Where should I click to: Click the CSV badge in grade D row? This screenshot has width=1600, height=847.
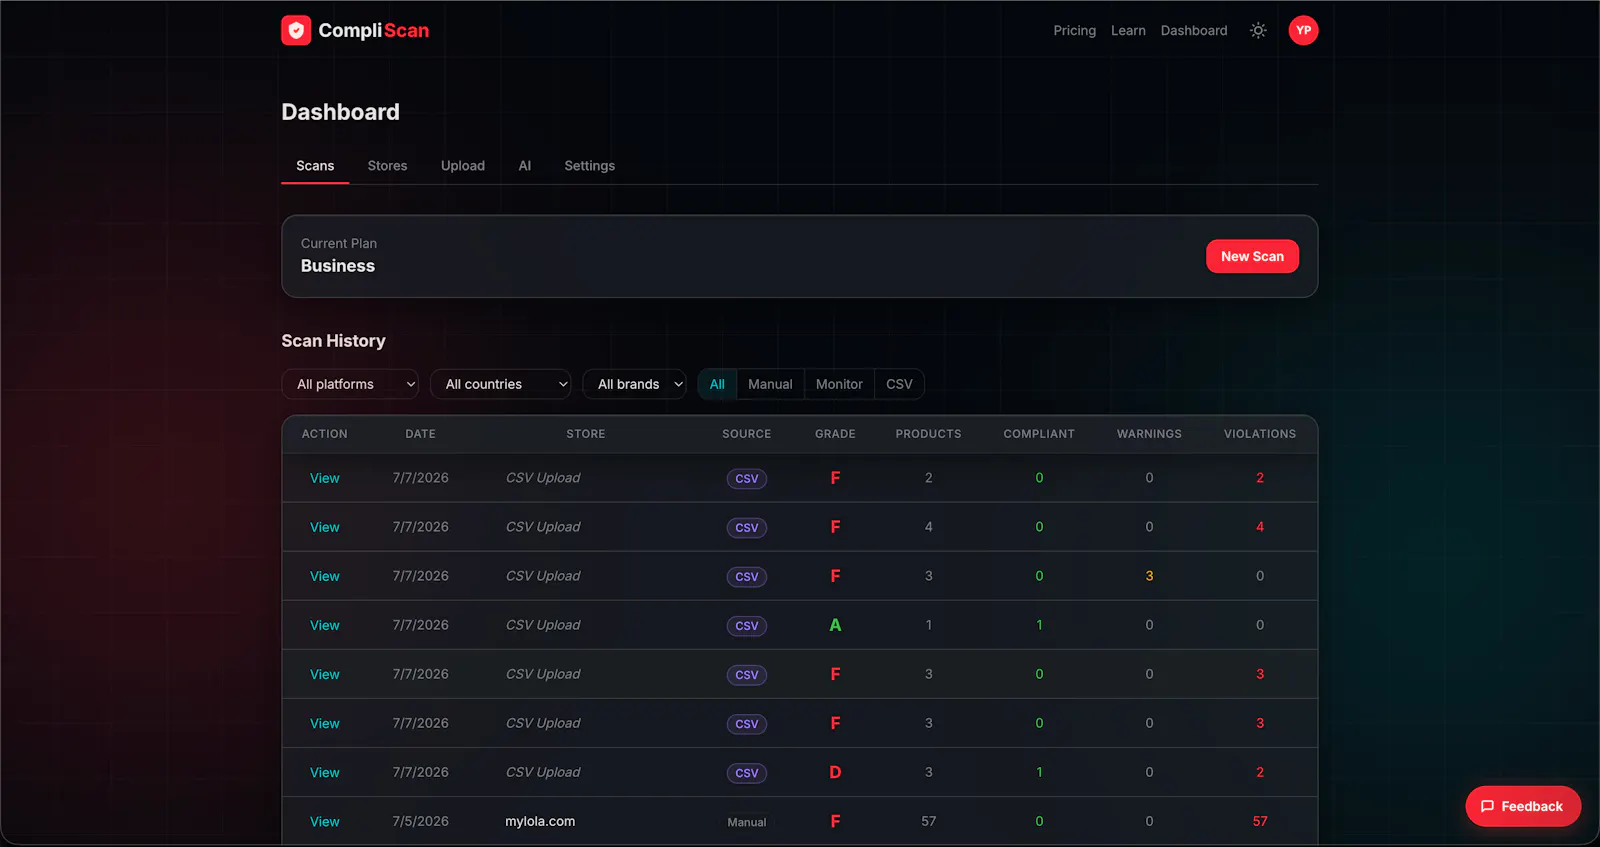(x=747, y=773)
